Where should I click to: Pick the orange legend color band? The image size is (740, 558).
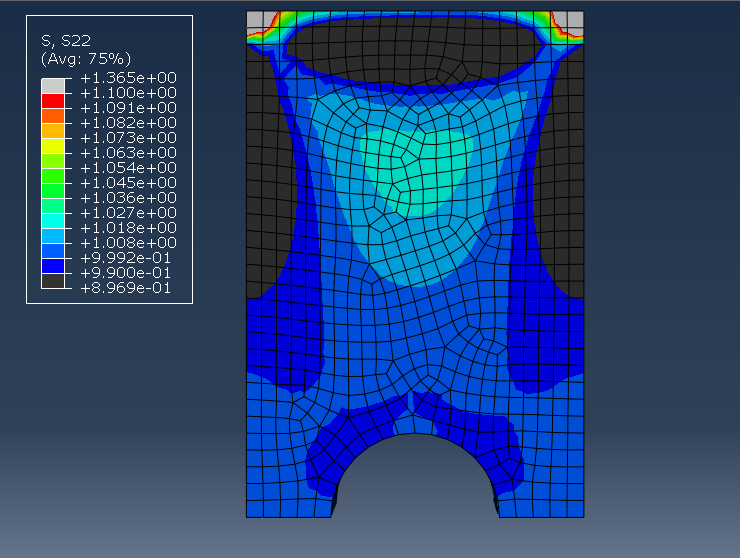click(x=52, y=115)
